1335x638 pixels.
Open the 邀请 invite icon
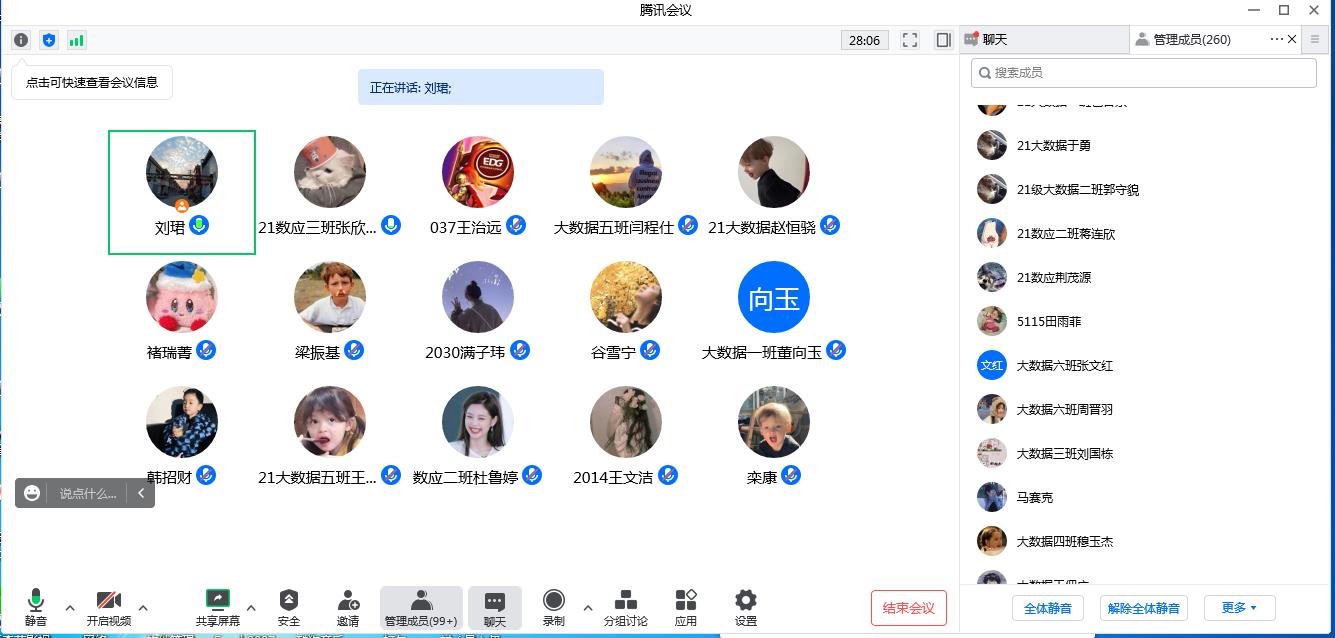(x=348, y=607)
